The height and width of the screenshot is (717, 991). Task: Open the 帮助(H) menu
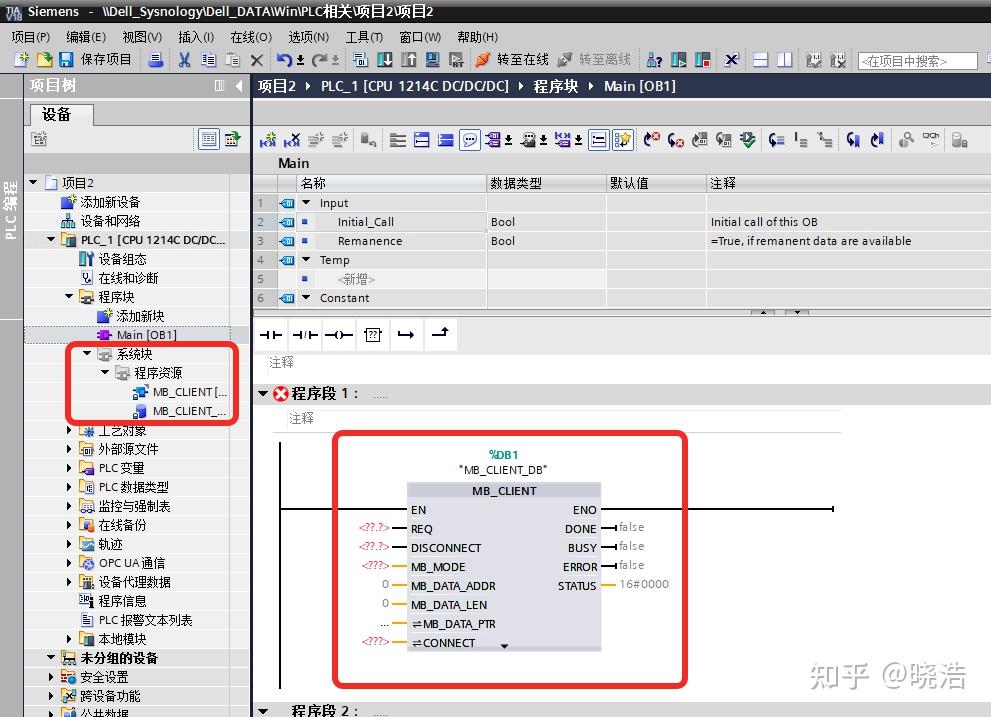pyautogui.click(x=478, y=37)
